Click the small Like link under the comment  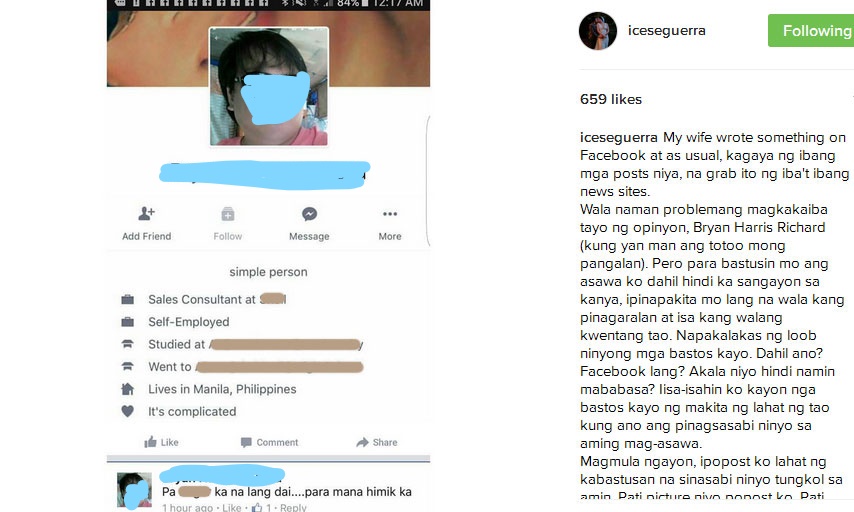click(x=231, y=508)
